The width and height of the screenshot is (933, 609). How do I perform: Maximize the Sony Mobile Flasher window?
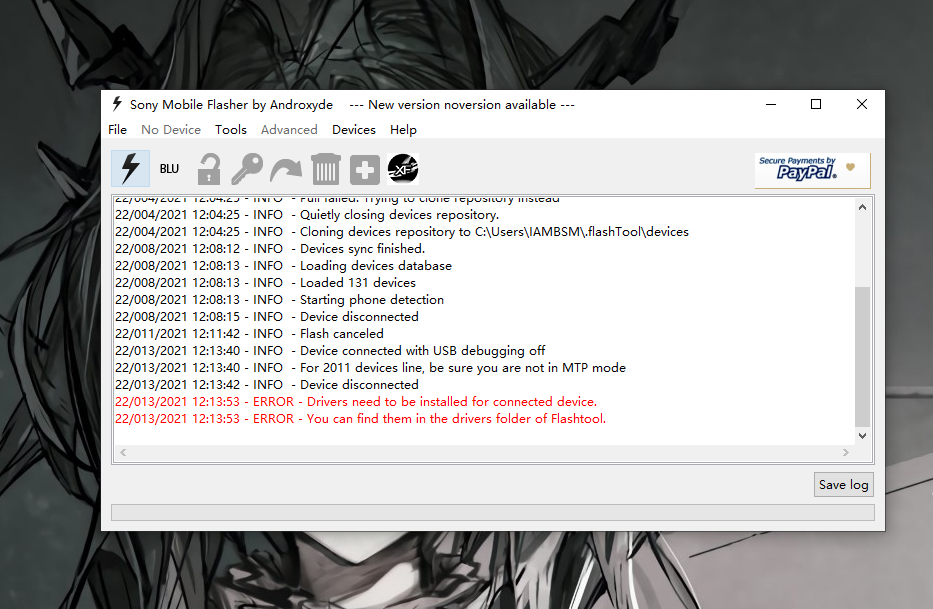point(816,104)
